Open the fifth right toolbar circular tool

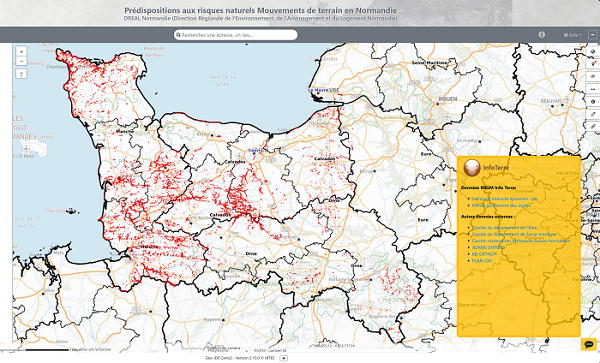tap(593, 101)
